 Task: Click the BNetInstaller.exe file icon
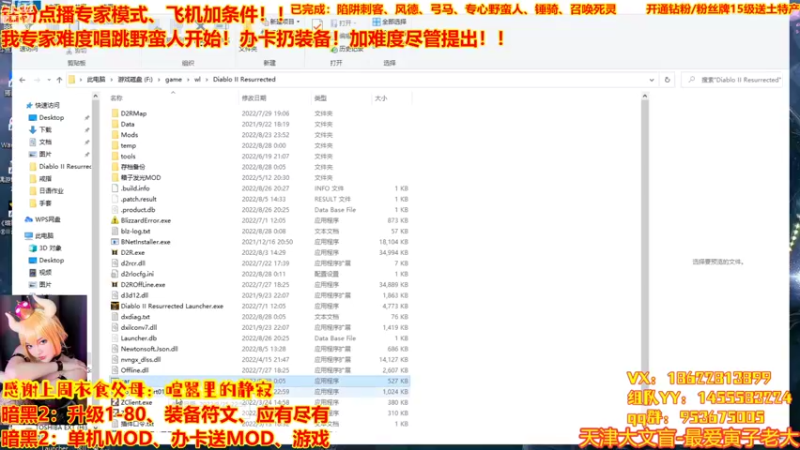tap(115, 242)
